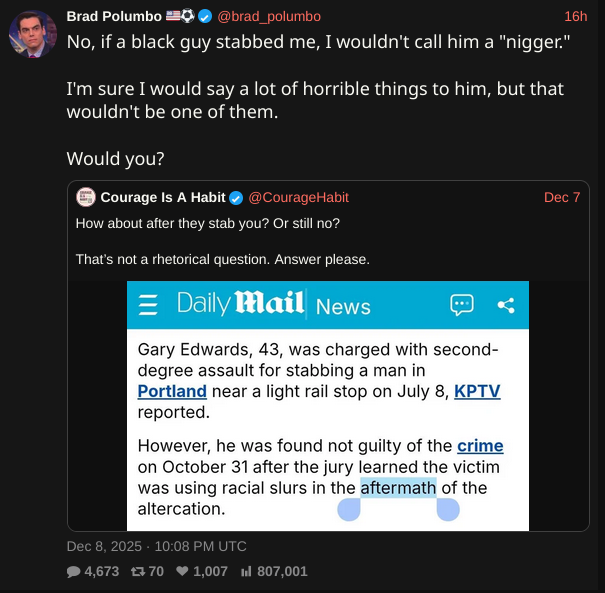The width and height of the screenshot is (605, 593).
Task: Click the heart like icon
Action: 182,571
